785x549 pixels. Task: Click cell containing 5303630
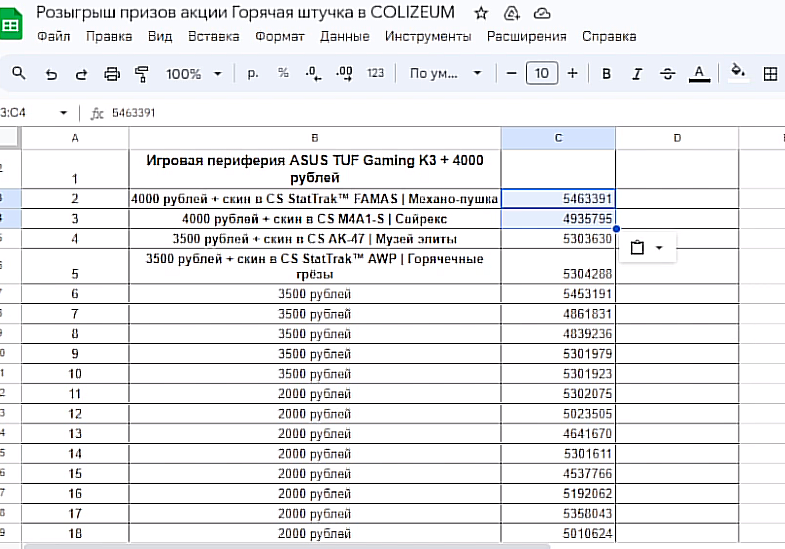(558, 239)
